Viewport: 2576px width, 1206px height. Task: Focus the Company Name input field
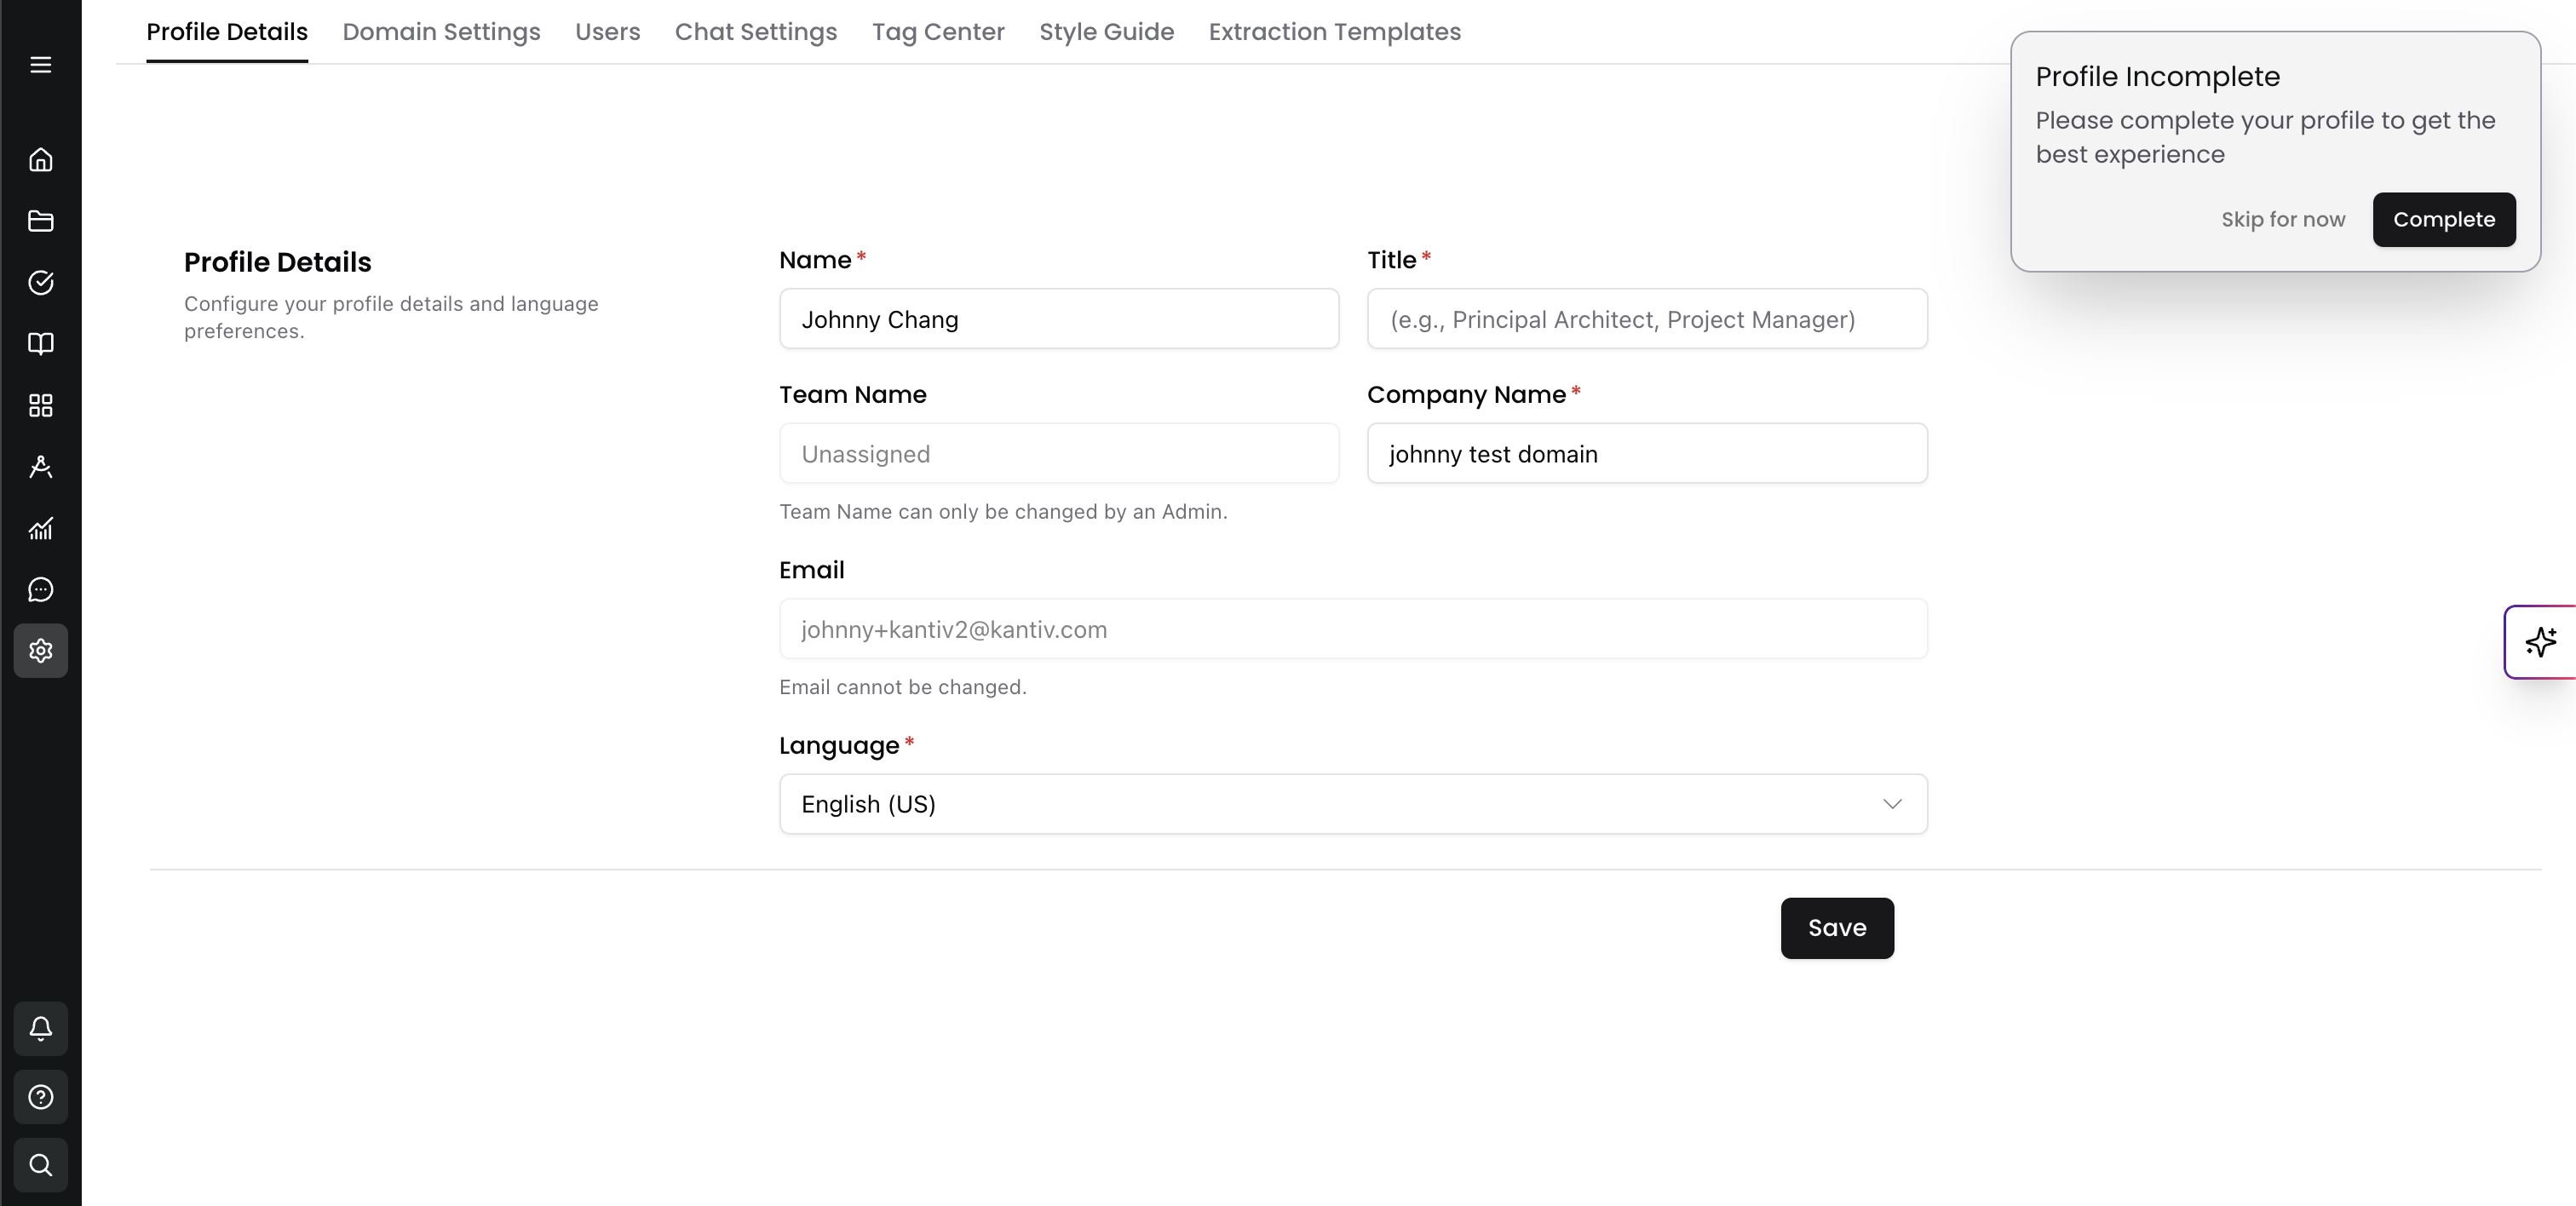[x=1647, y=454]
